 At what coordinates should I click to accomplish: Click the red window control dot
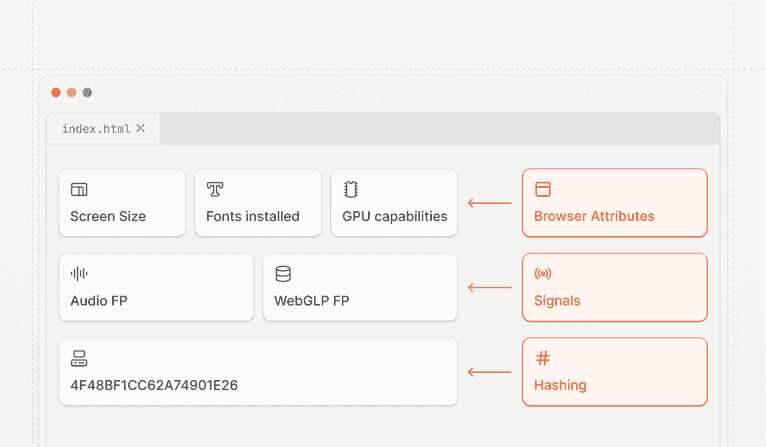(56, 93)
